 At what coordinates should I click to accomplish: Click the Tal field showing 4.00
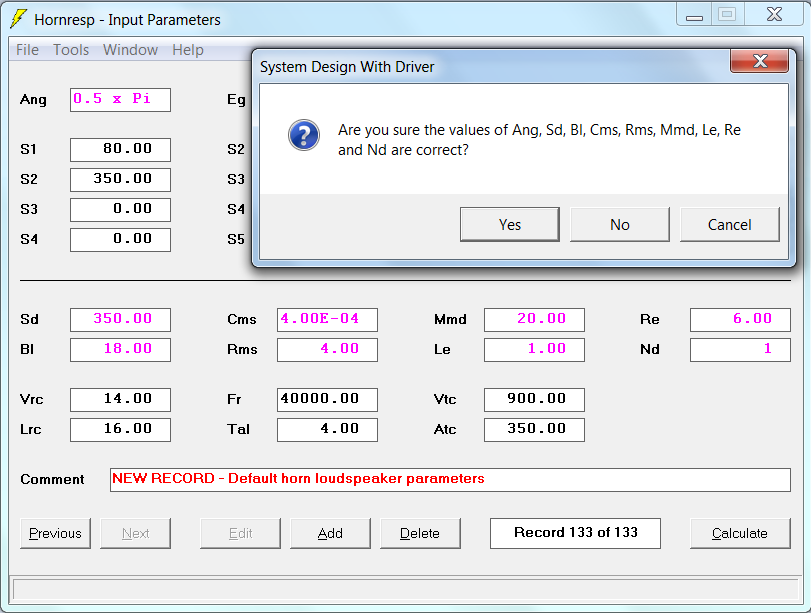(x=327, y=430)
